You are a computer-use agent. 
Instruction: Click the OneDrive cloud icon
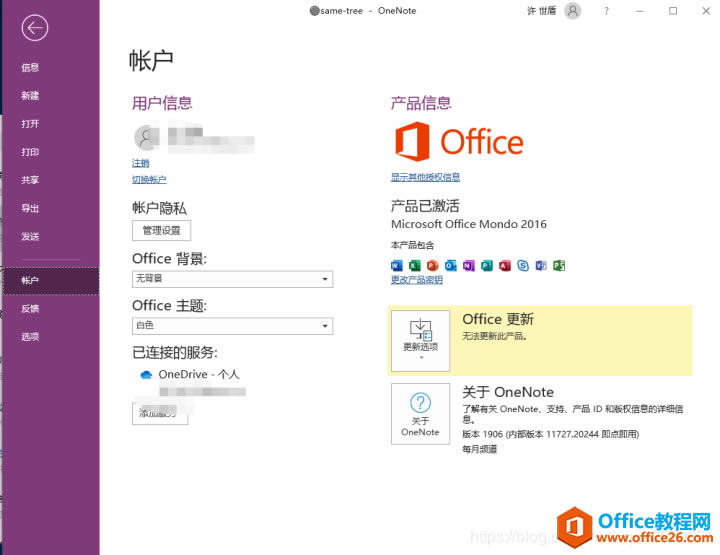click(x=146, y=375)
